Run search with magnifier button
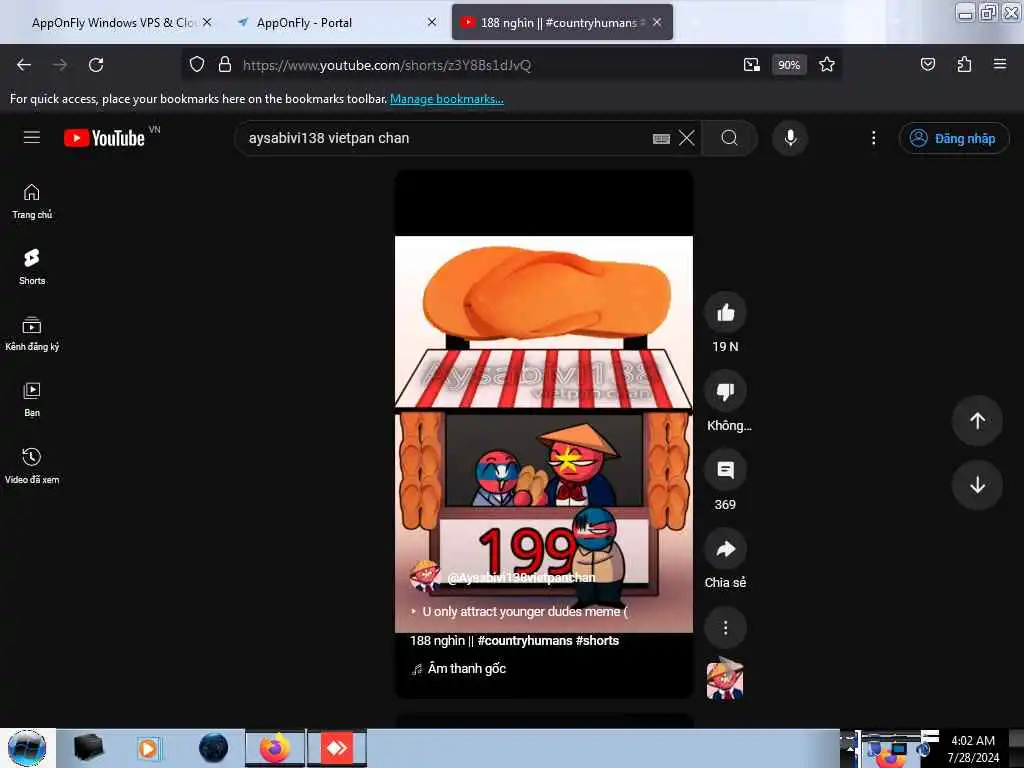The height and width of the screenshot is (768, 1024). tap(729, 138)
